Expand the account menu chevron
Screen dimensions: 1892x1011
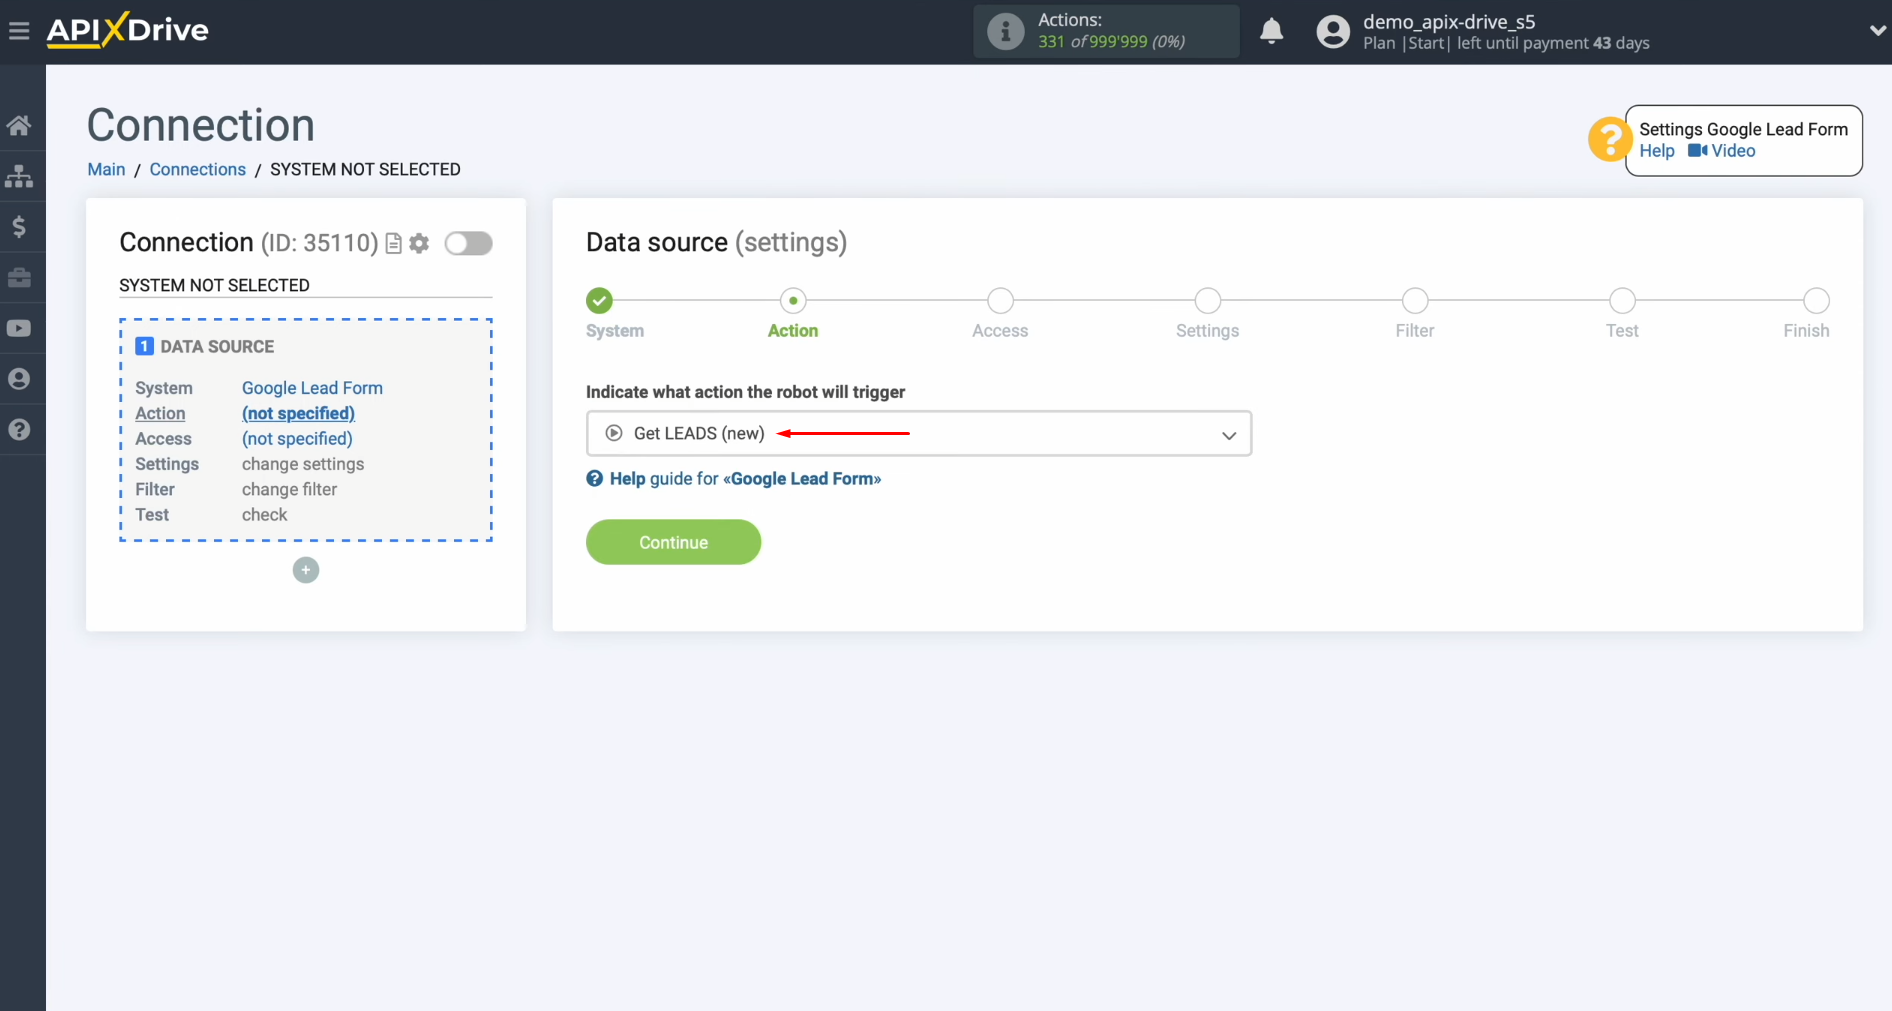(x=1876, y=31)
